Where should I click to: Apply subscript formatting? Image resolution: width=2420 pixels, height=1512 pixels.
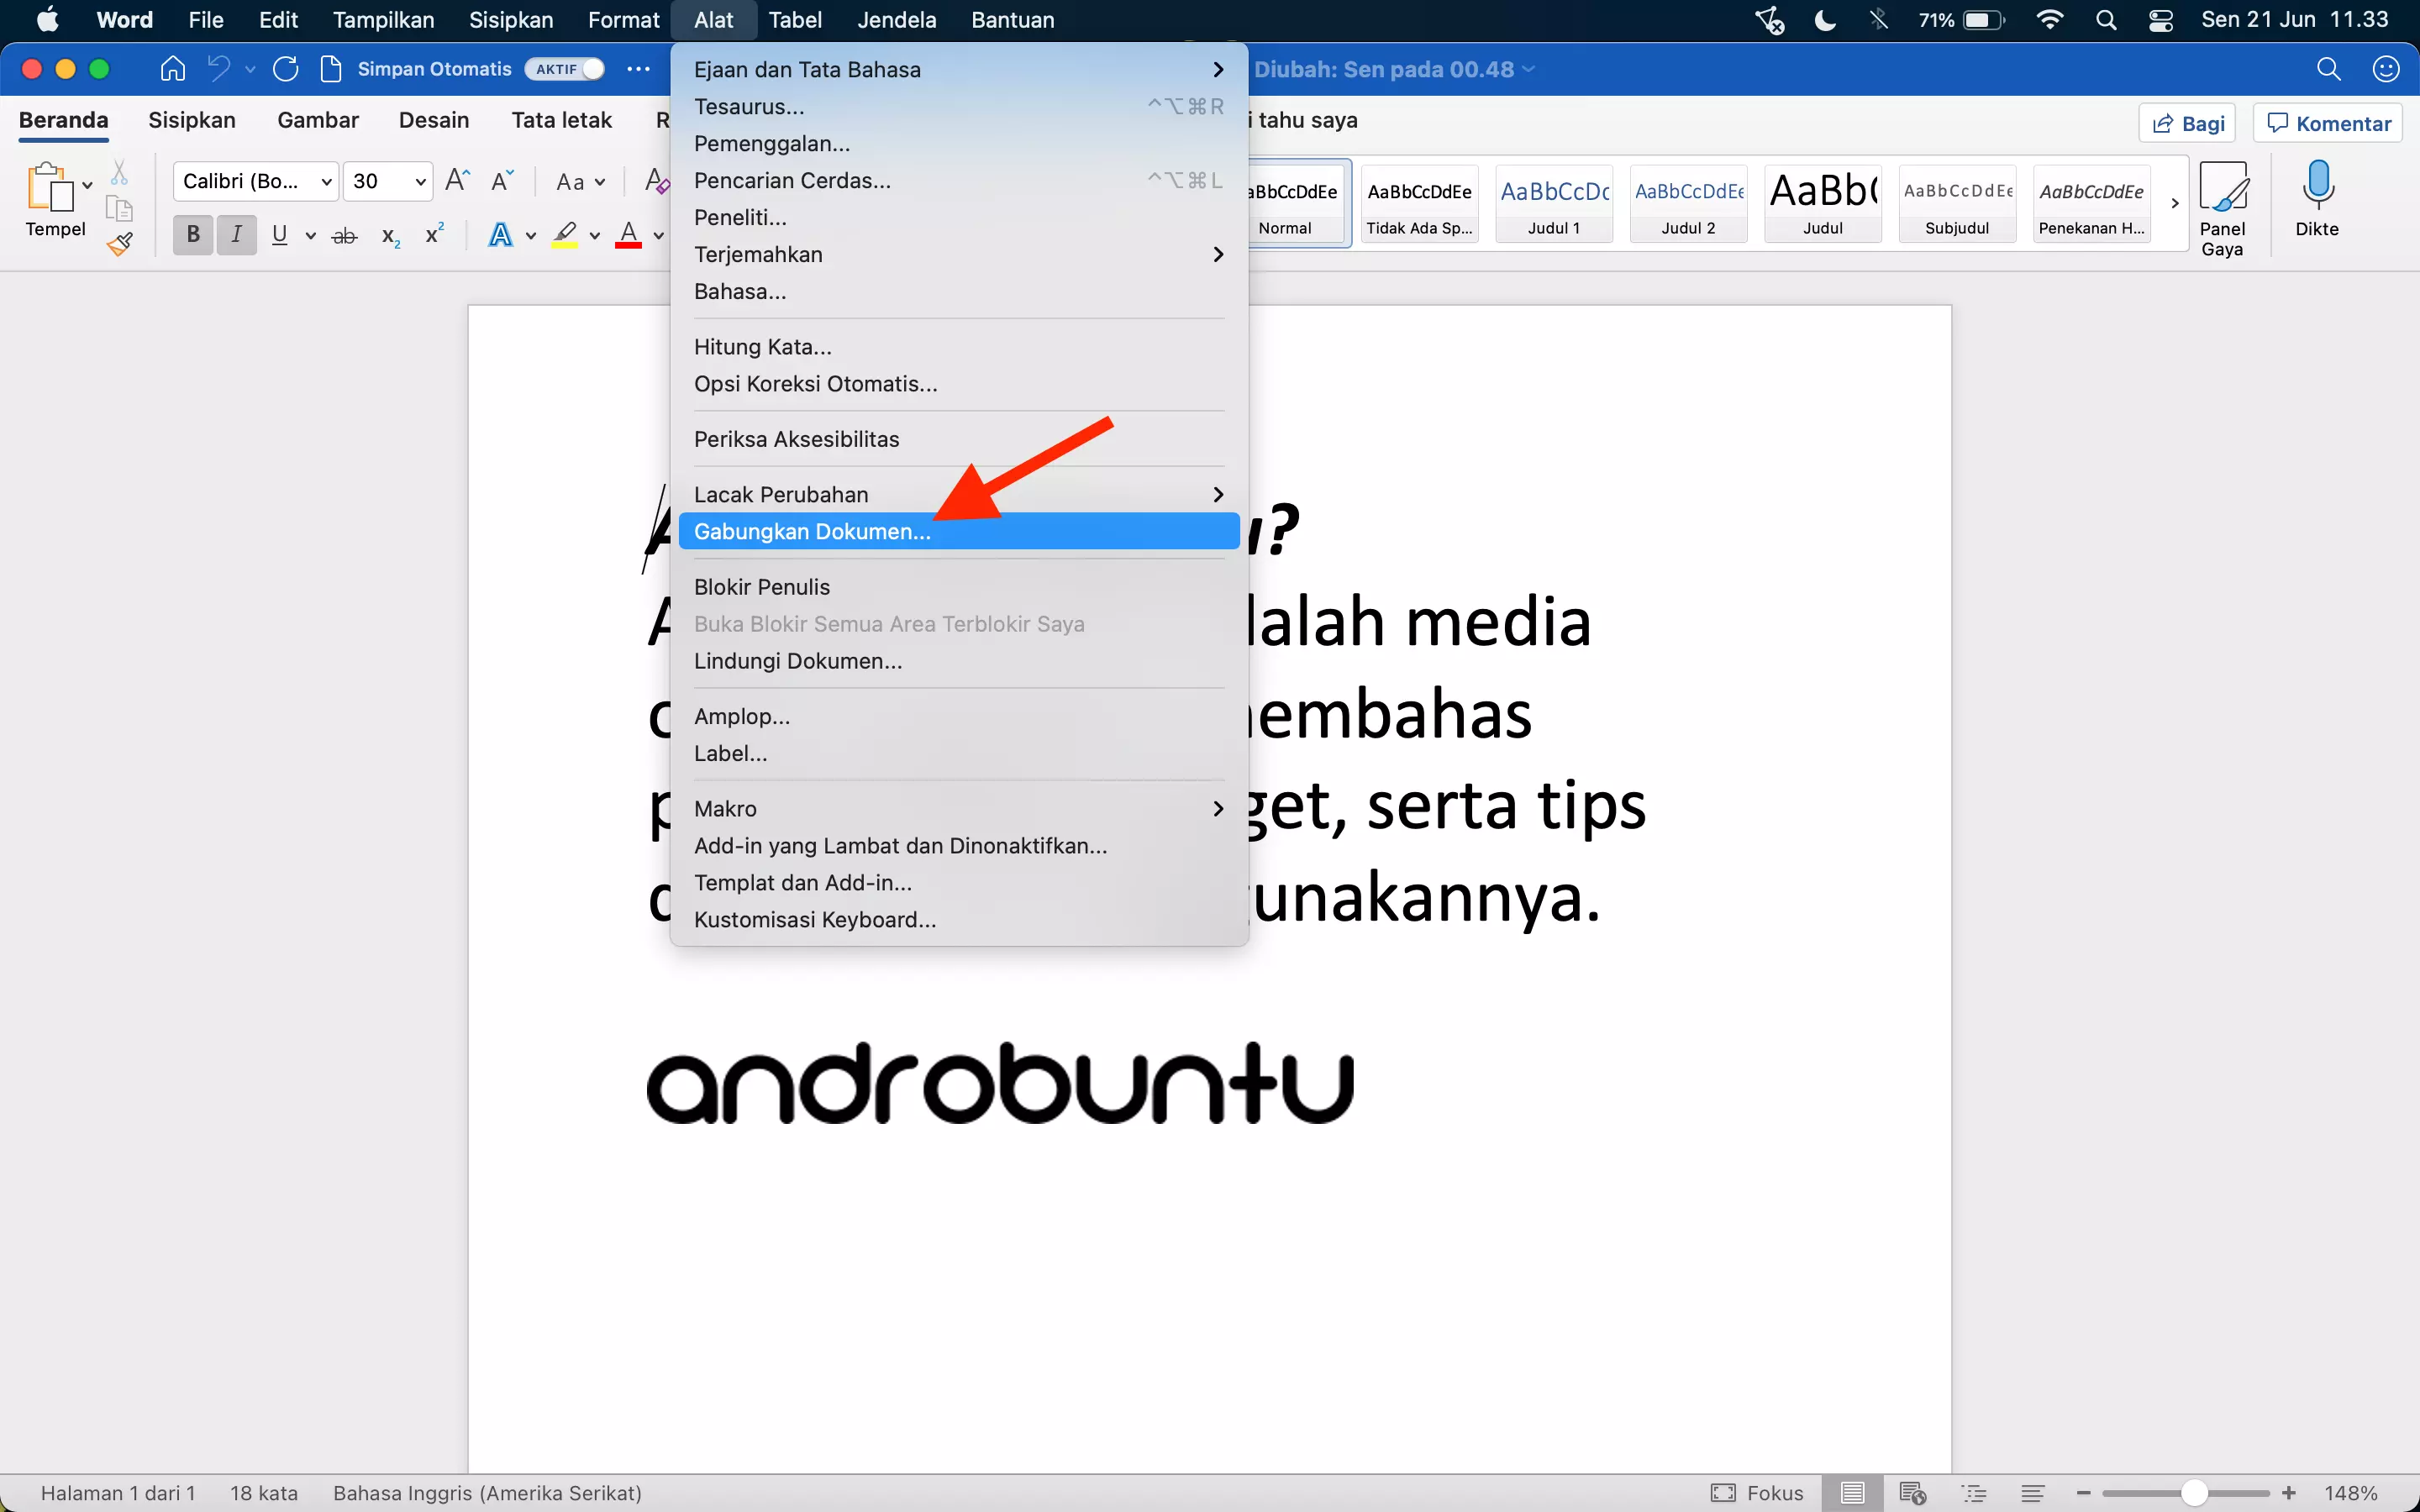(391, 237)
